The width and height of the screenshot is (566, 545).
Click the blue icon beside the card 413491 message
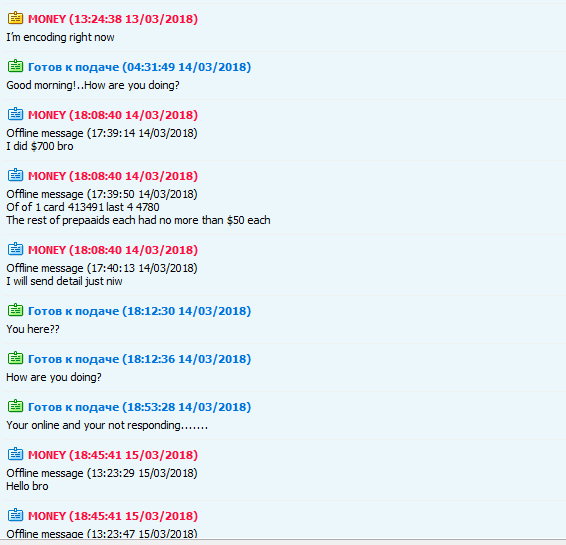point(15,175)
